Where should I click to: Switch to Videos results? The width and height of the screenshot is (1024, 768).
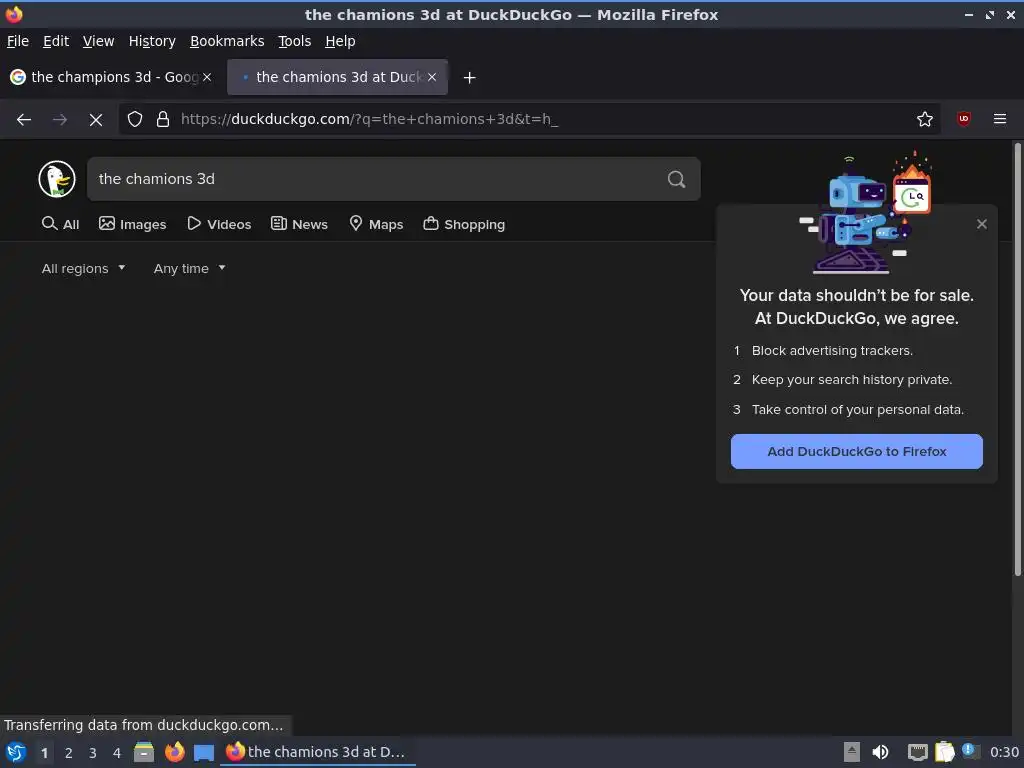coord(219,224)
